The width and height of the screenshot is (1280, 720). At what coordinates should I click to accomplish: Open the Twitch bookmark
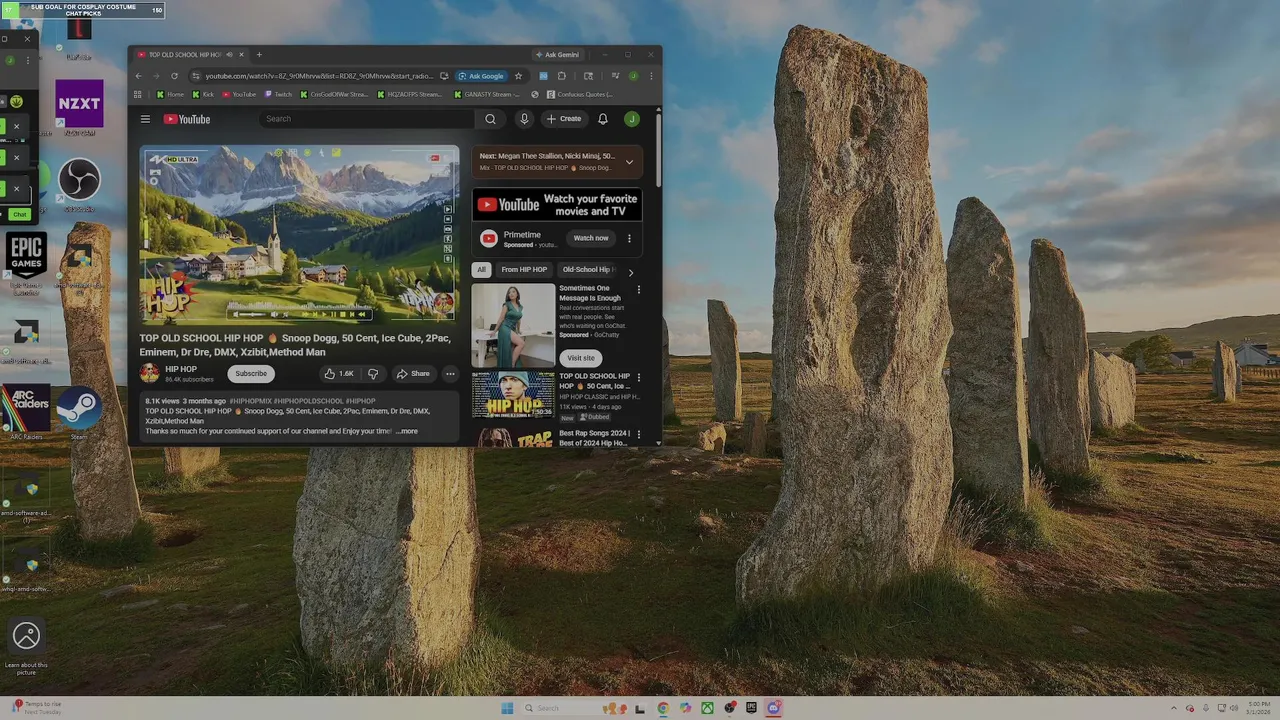coord(278,95)
